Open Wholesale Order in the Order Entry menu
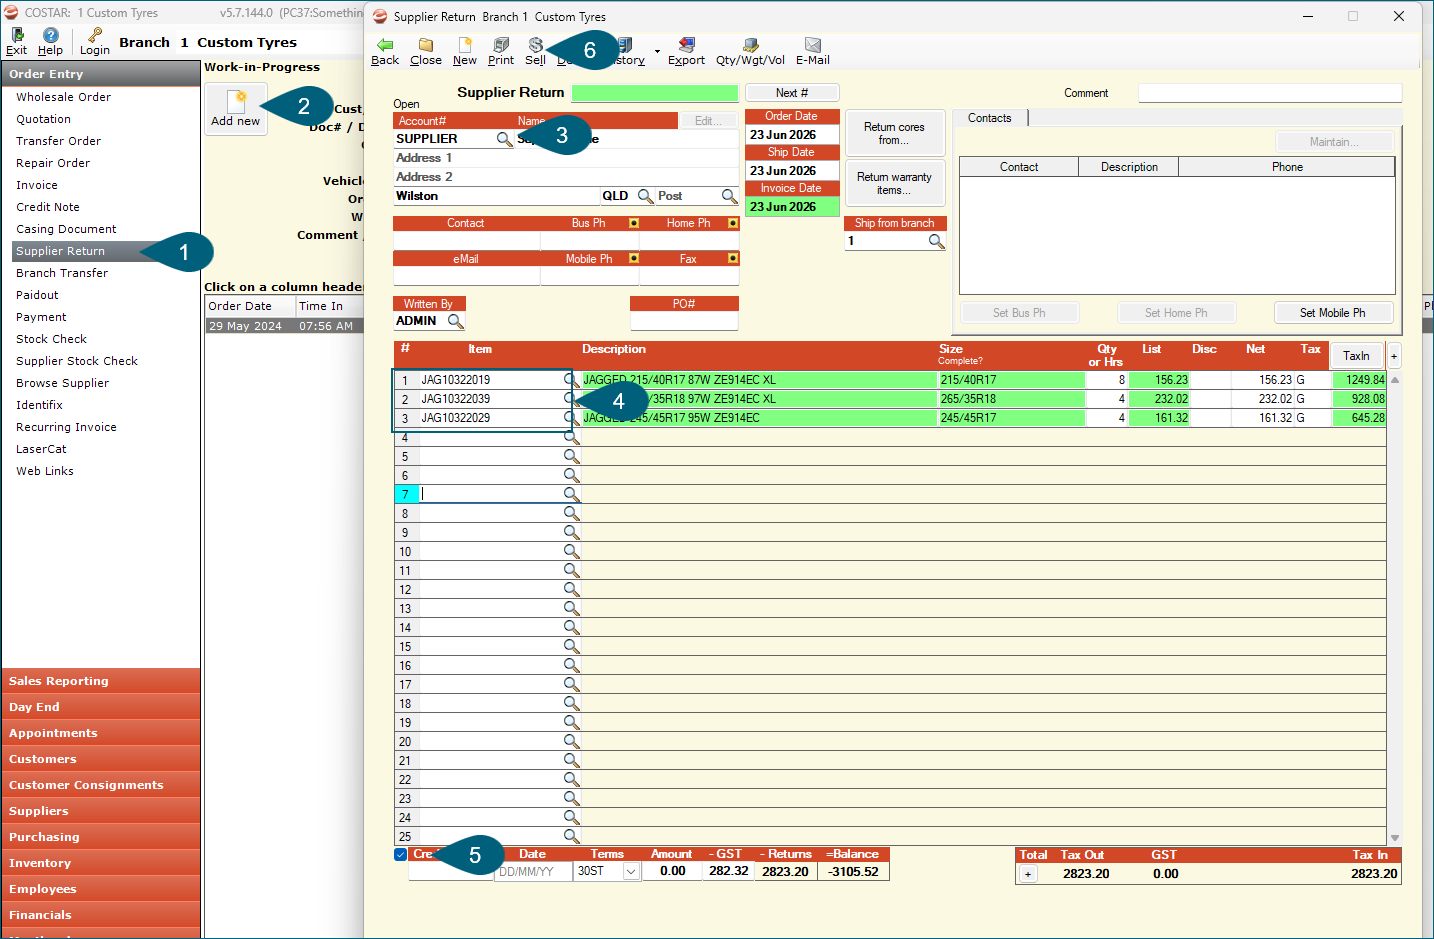Screen dimensions: 1434x939 point(64,97)
